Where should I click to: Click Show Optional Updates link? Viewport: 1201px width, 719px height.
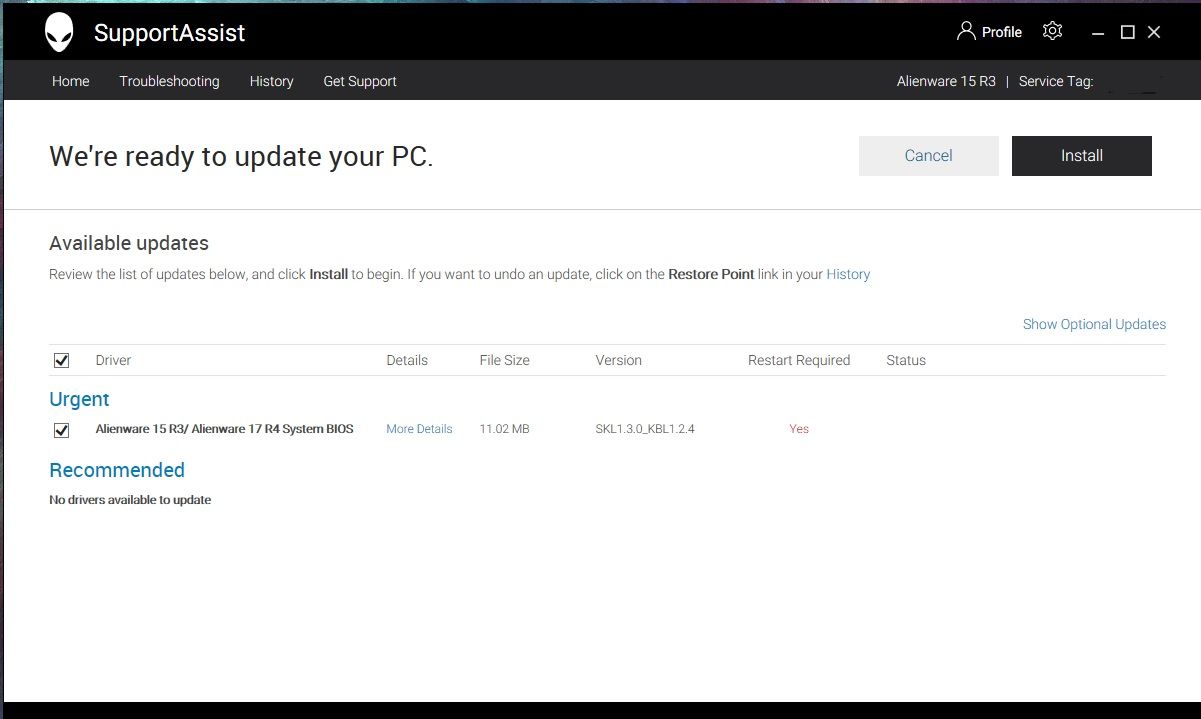(1094, 324)
